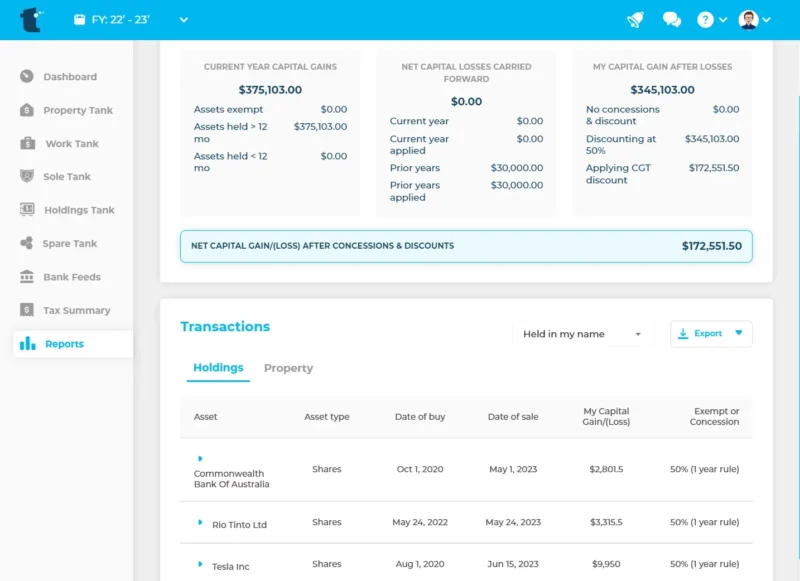Expand the Rio Tinto Ltd row

(x=200, y=523)
